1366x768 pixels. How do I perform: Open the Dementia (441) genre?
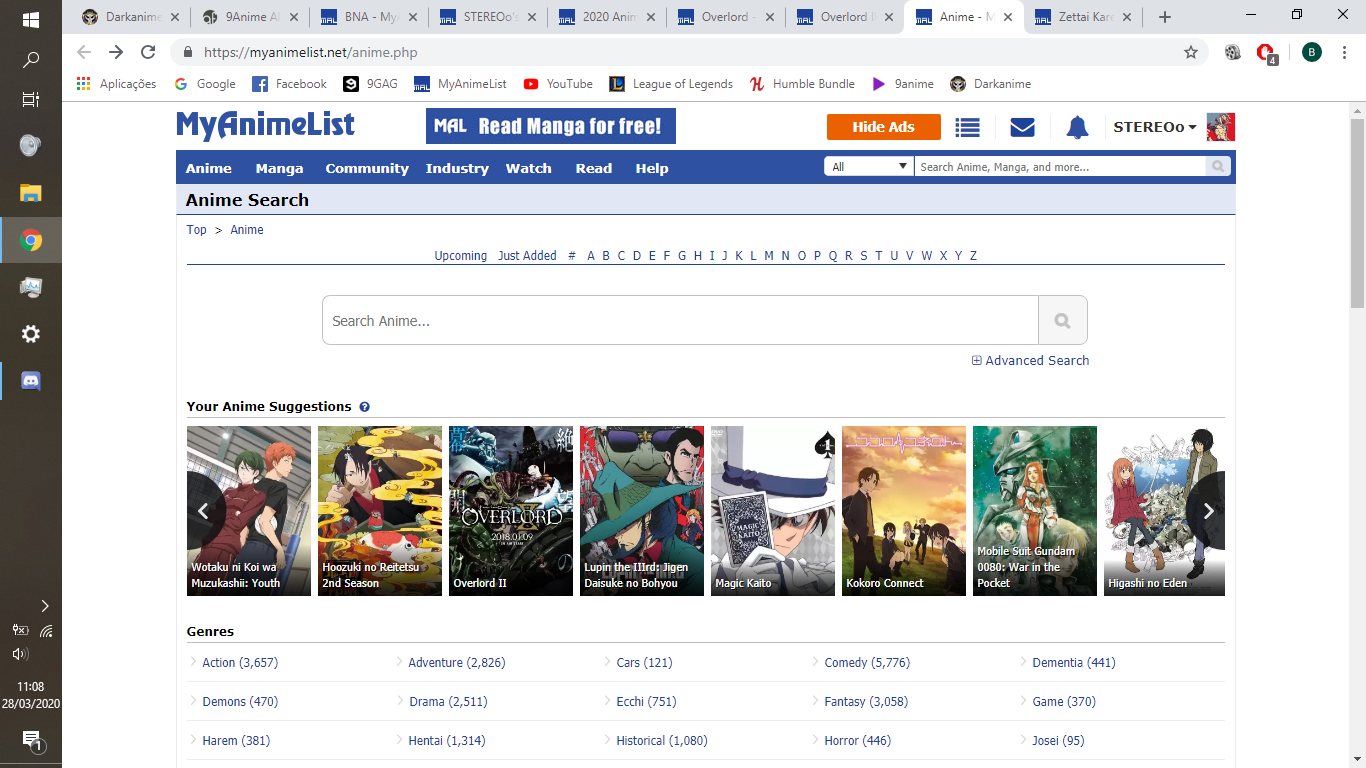pyautogui.click(x=1074, y=663)
